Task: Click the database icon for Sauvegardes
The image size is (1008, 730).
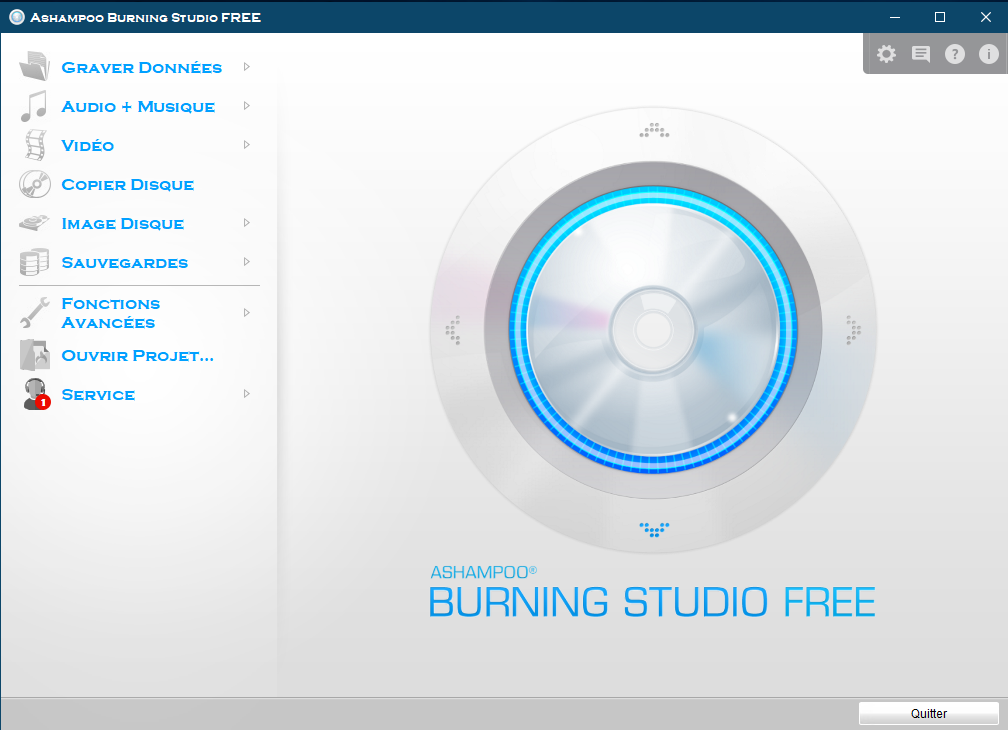Action: (x=34, y=263)
